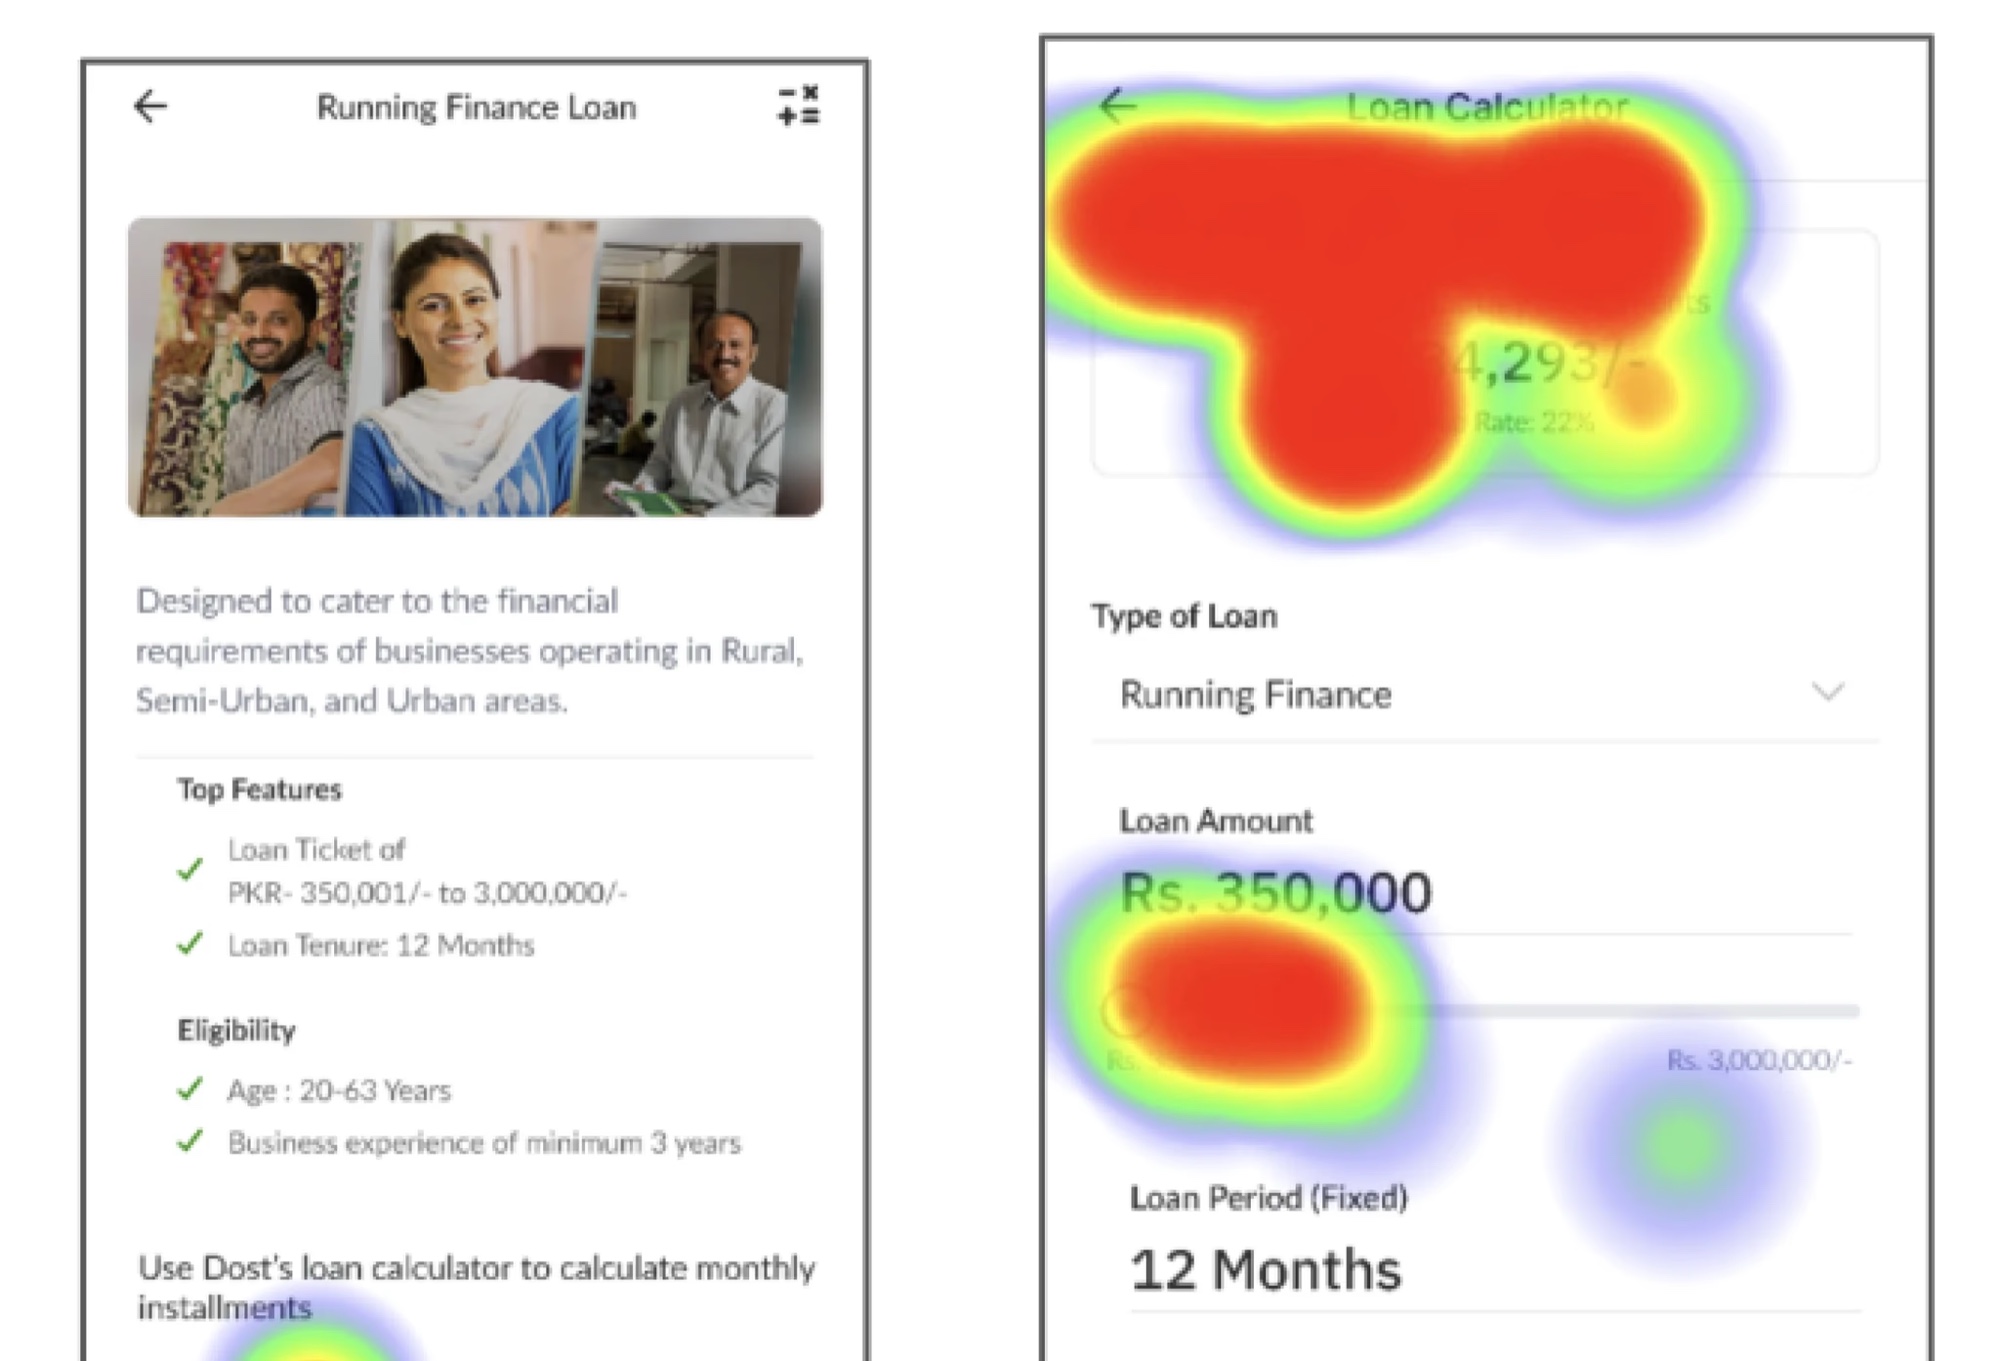
Task: Select the Rs. 3,000,000/- maximum label
Action: [1759, 1060]
